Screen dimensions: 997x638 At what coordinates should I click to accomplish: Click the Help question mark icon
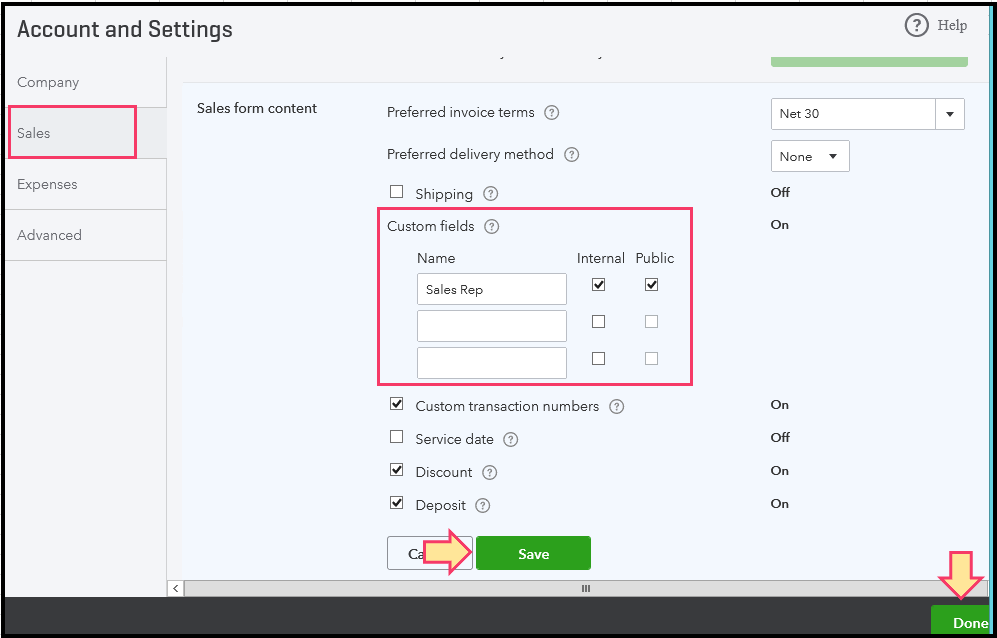(916, 26)
